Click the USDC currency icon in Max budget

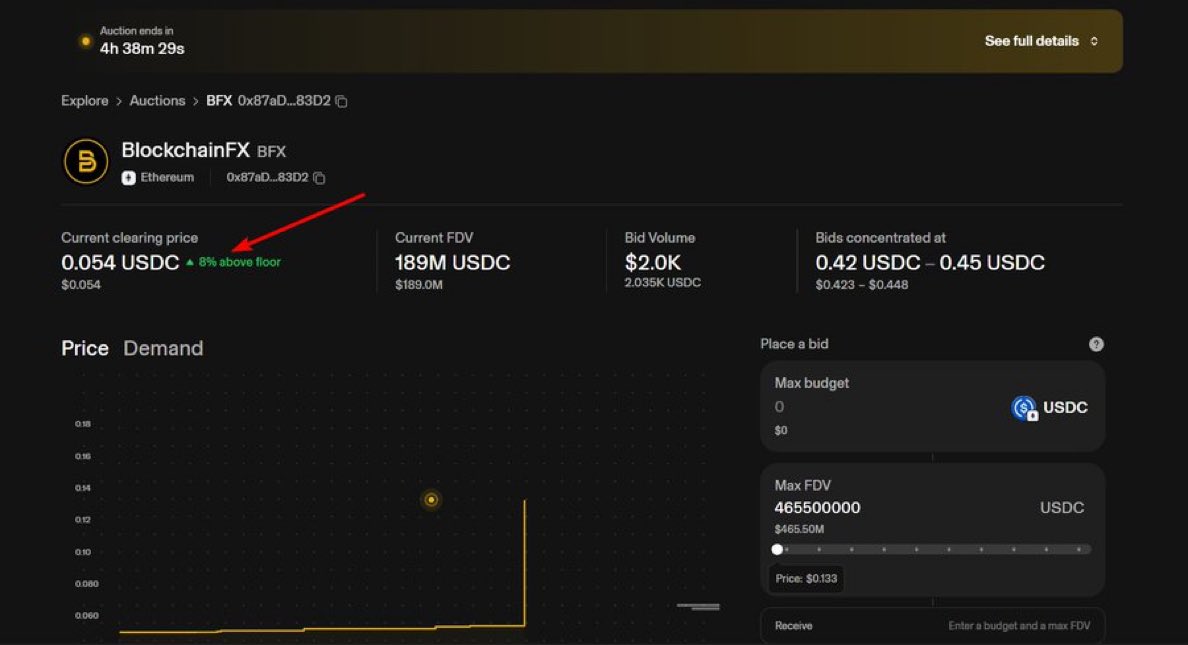click(x=1024, y=408)
